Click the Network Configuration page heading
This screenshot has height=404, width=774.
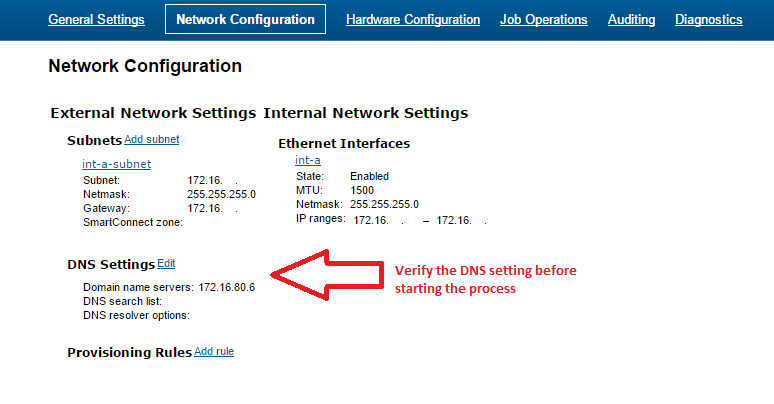145,66
